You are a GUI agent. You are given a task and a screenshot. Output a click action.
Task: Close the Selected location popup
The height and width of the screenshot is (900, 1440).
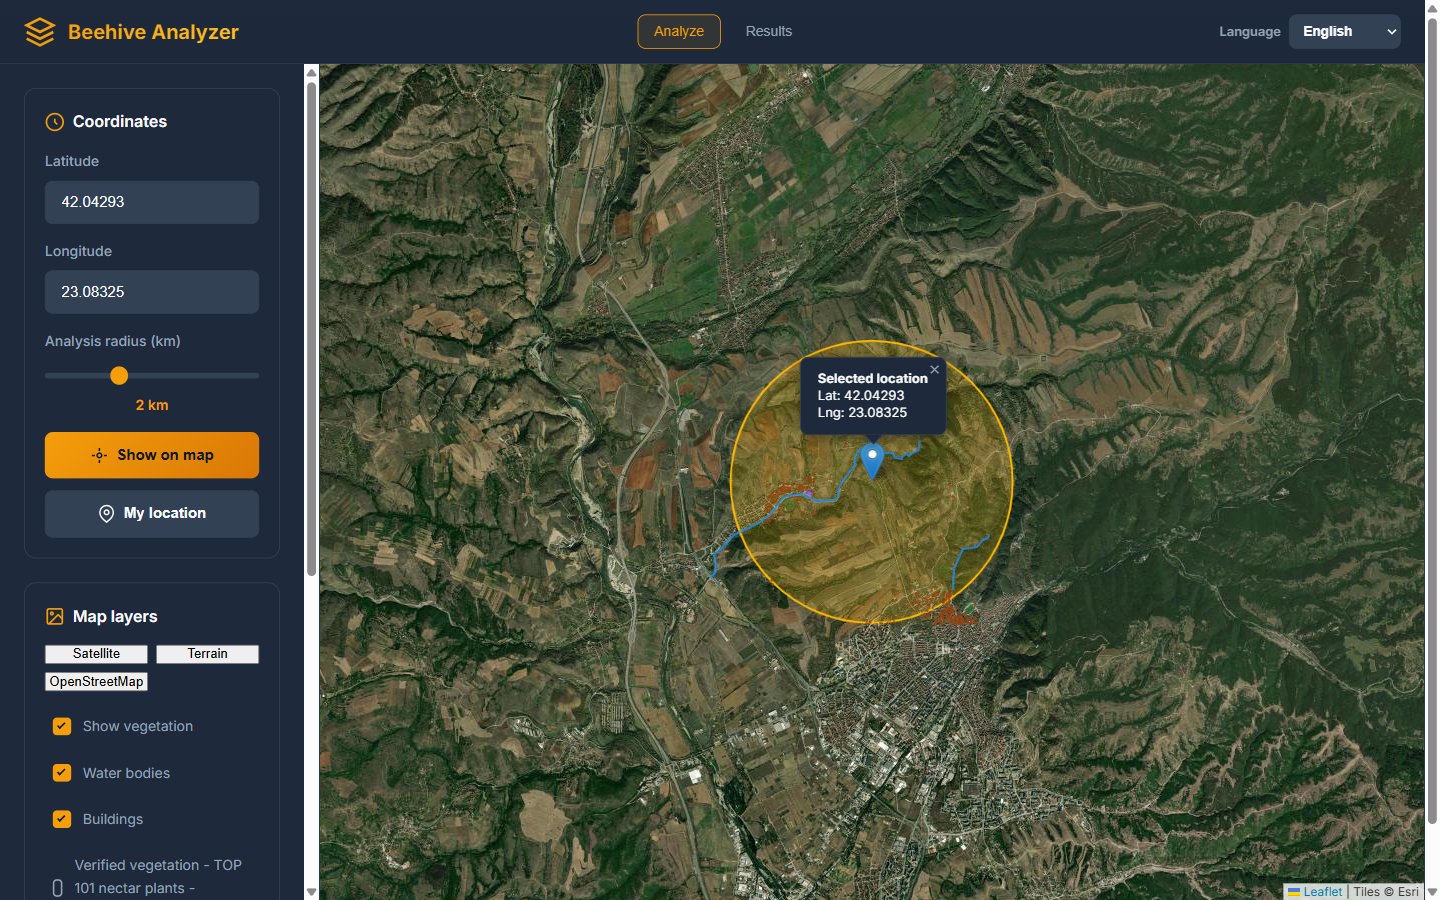(x=934, y=369)
